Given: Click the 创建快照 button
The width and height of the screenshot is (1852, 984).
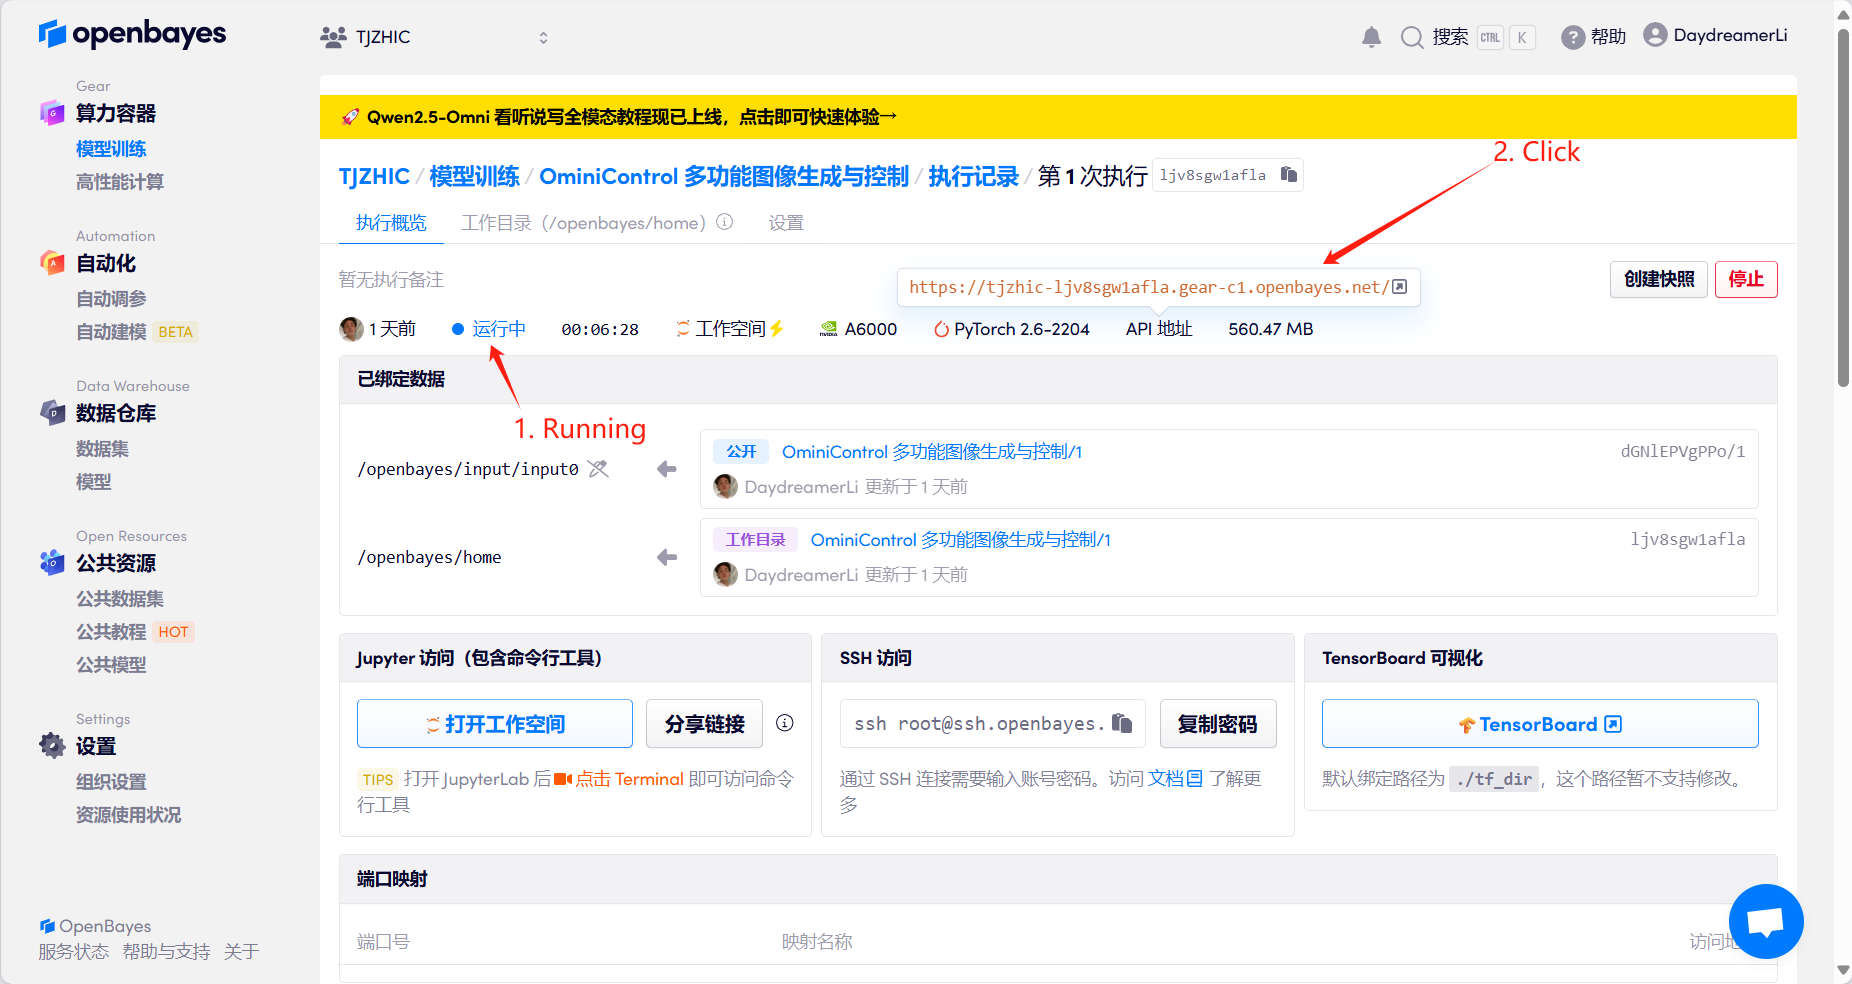Looking at the screenshot, I should point(1658,279).
